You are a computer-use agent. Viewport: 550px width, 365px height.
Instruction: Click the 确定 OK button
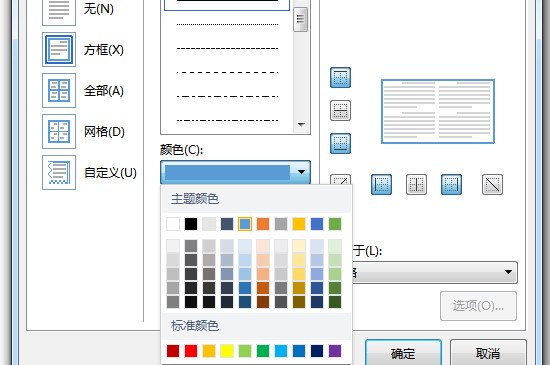coord(403,353)
